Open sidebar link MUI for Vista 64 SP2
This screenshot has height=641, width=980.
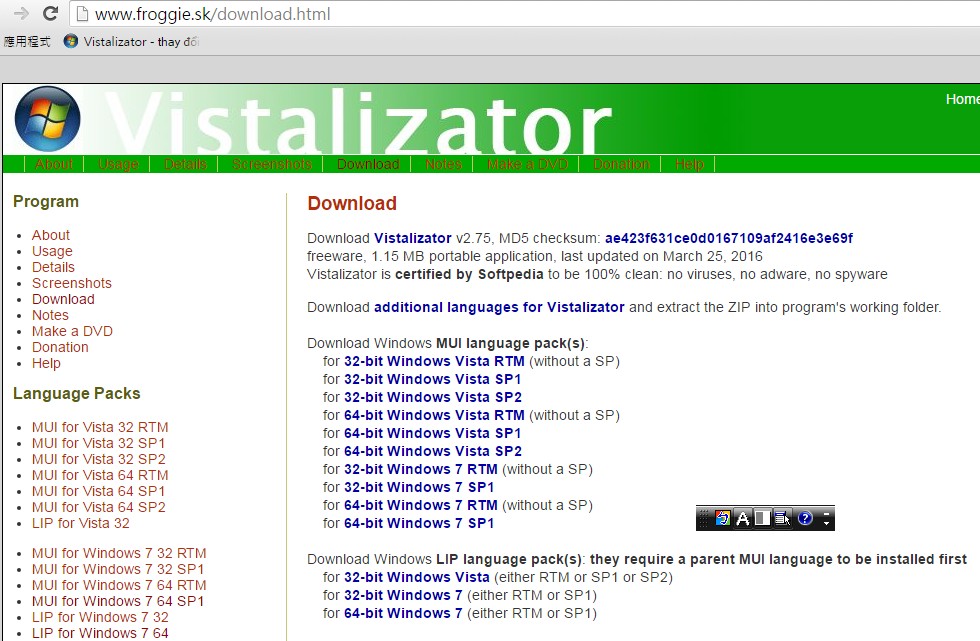(99, 507)
